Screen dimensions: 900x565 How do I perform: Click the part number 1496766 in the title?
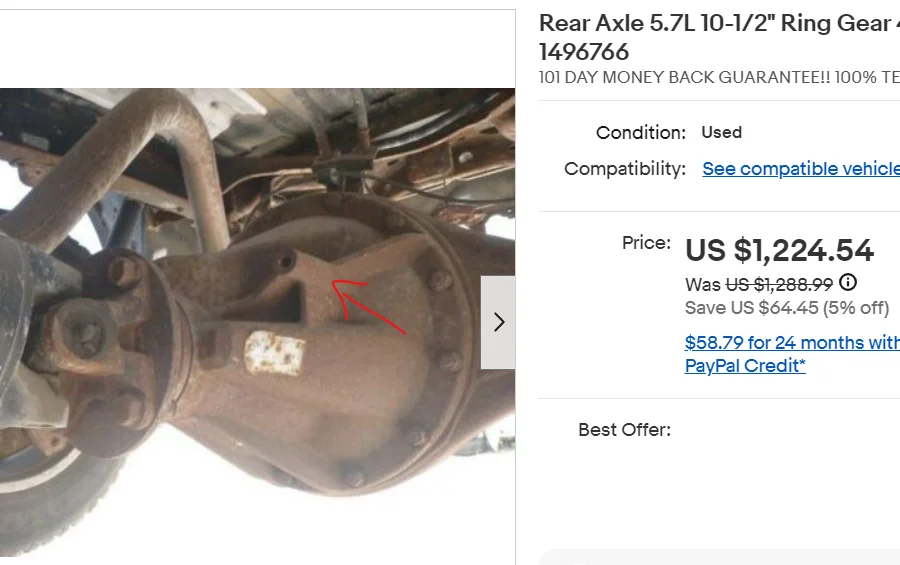pos(584,52)
